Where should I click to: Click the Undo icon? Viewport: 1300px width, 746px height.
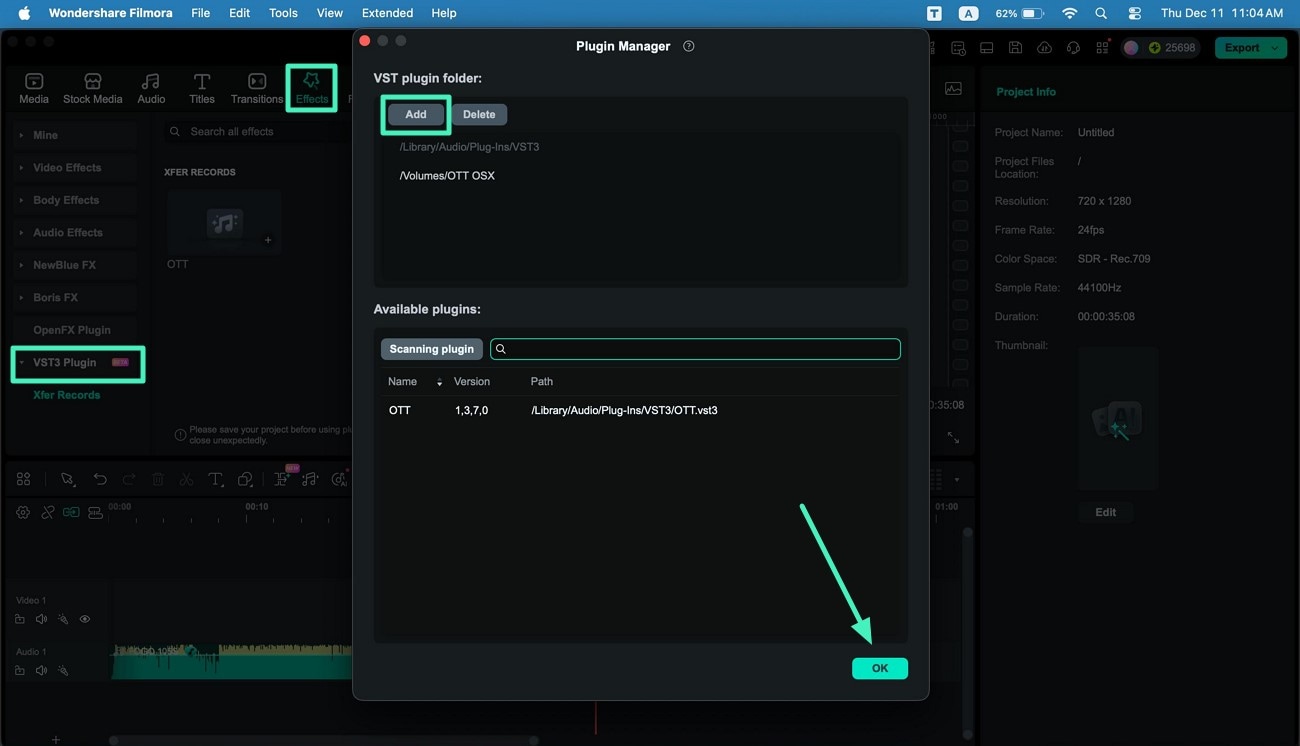click(x=99, y=479)
